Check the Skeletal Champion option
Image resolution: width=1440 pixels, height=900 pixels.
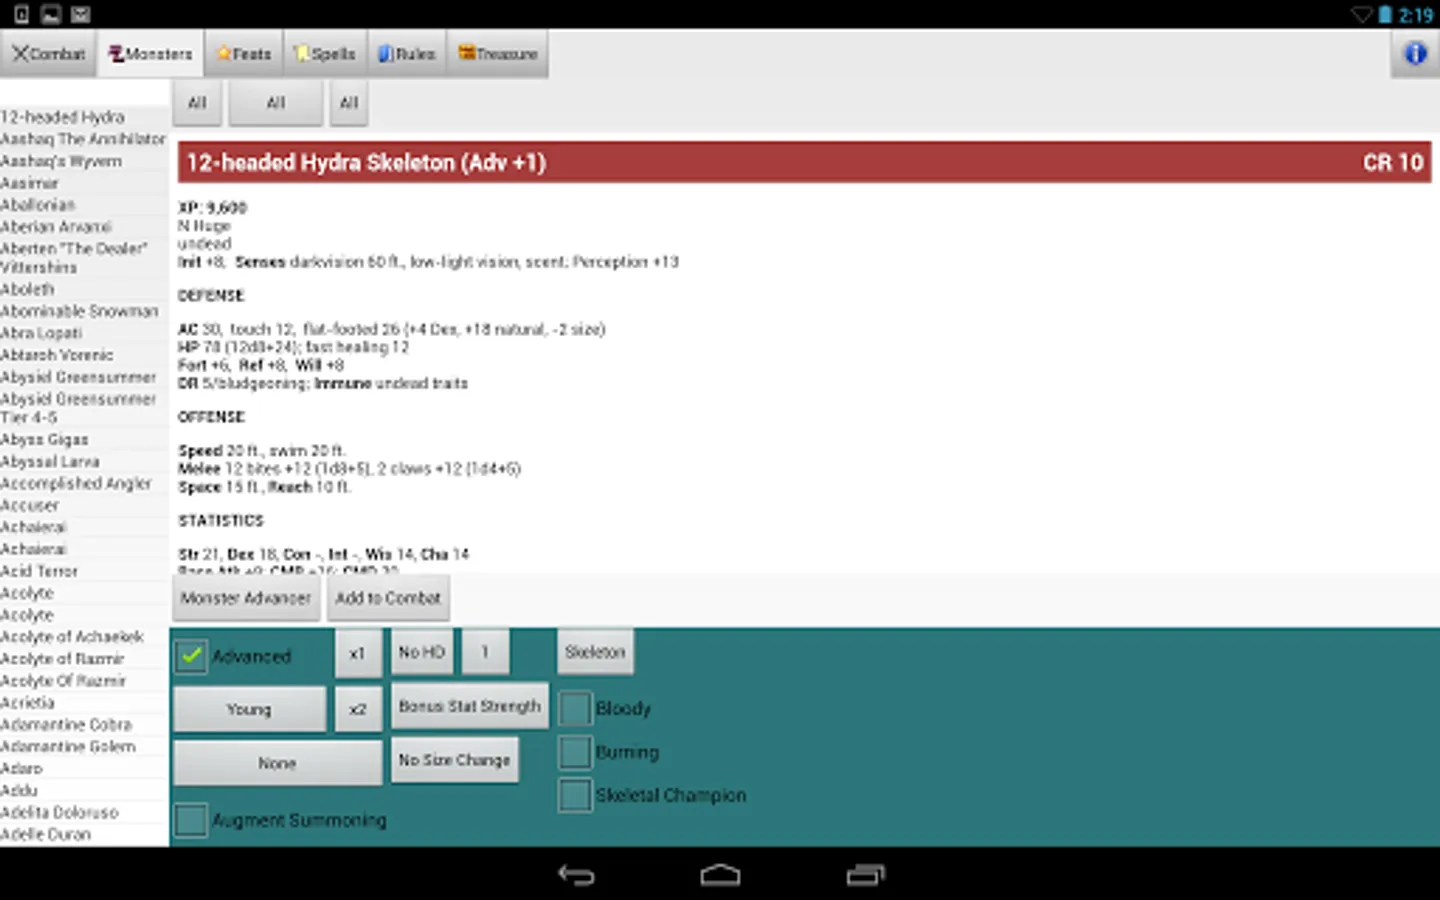574,795
